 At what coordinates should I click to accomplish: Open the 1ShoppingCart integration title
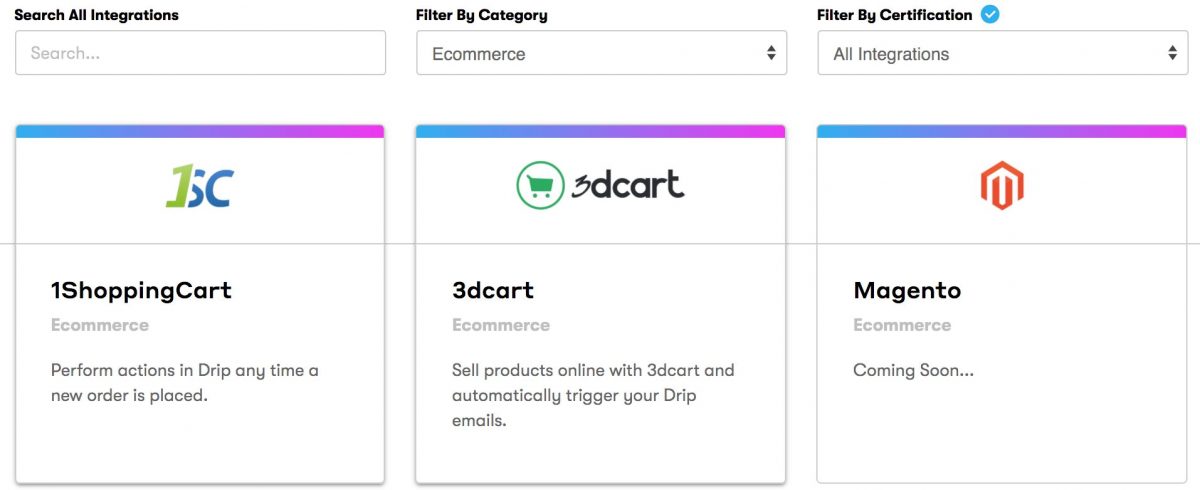point(141,291)
